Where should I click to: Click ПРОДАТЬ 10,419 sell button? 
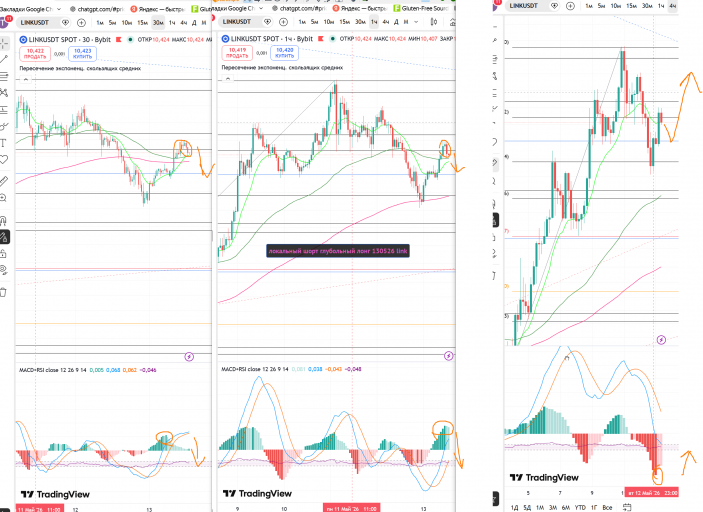pyautogui.click(x=237, y=52)
